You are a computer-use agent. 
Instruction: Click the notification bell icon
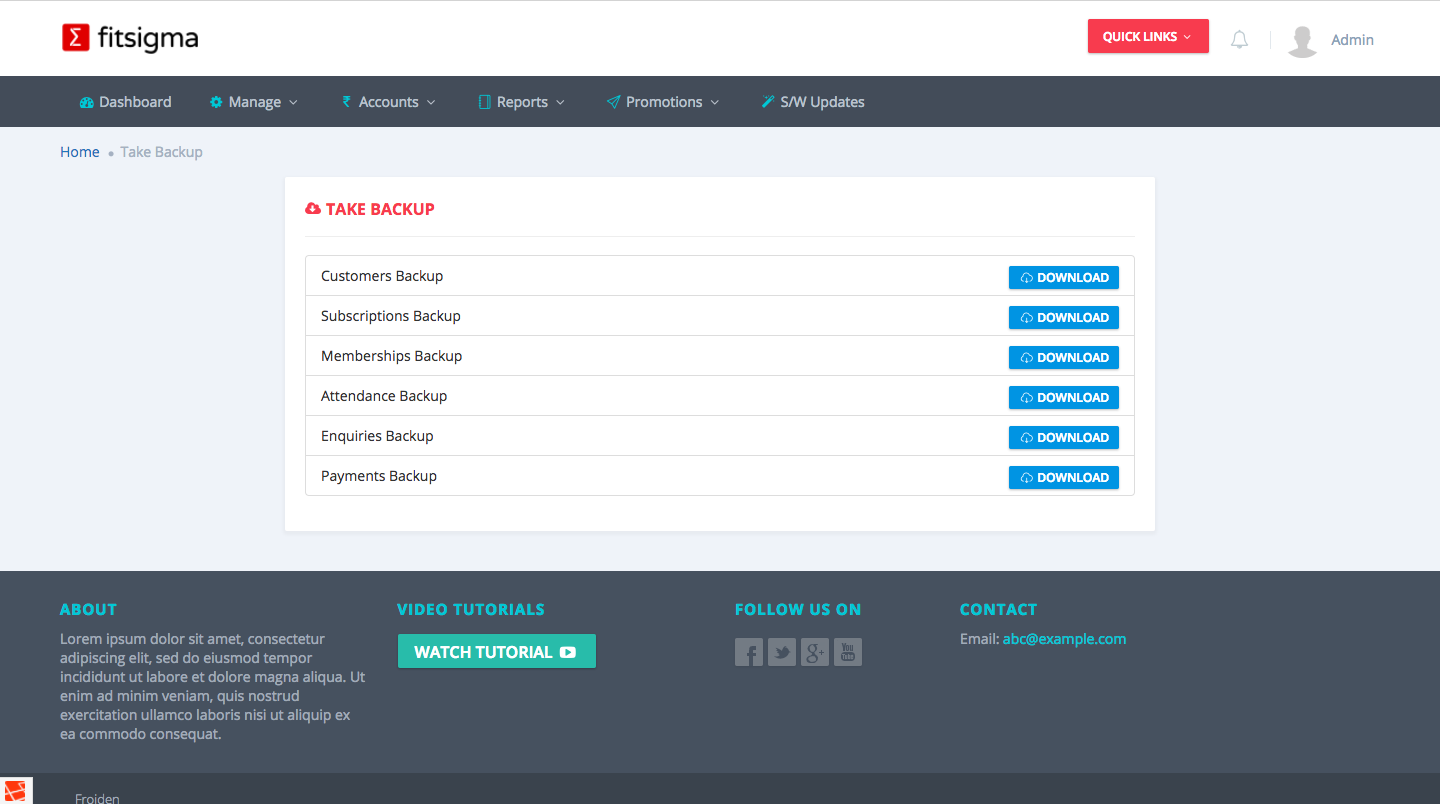pos(1239,40)
